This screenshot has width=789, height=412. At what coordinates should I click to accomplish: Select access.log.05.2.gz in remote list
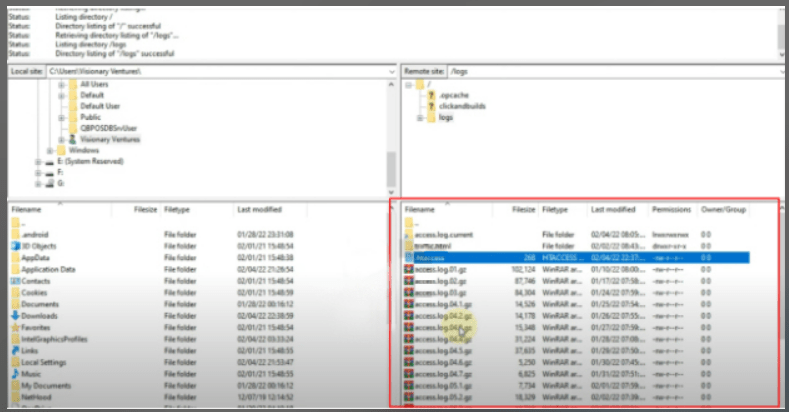point(576,397)
